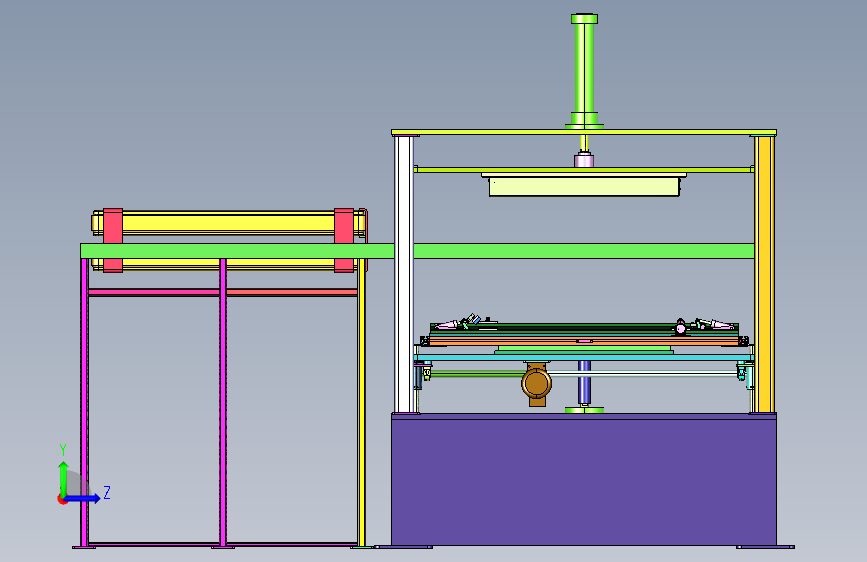This screenshot has height=562, width=867.
Task: Select the orange plate in the fixture
Action: 584,341
